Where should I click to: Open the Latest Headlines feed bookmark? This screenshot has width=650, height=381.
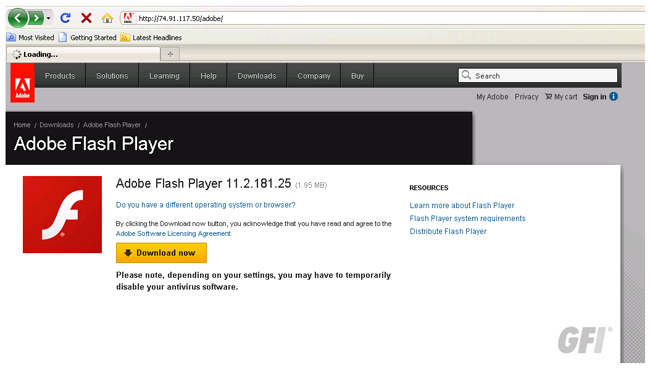click(151, 38)
